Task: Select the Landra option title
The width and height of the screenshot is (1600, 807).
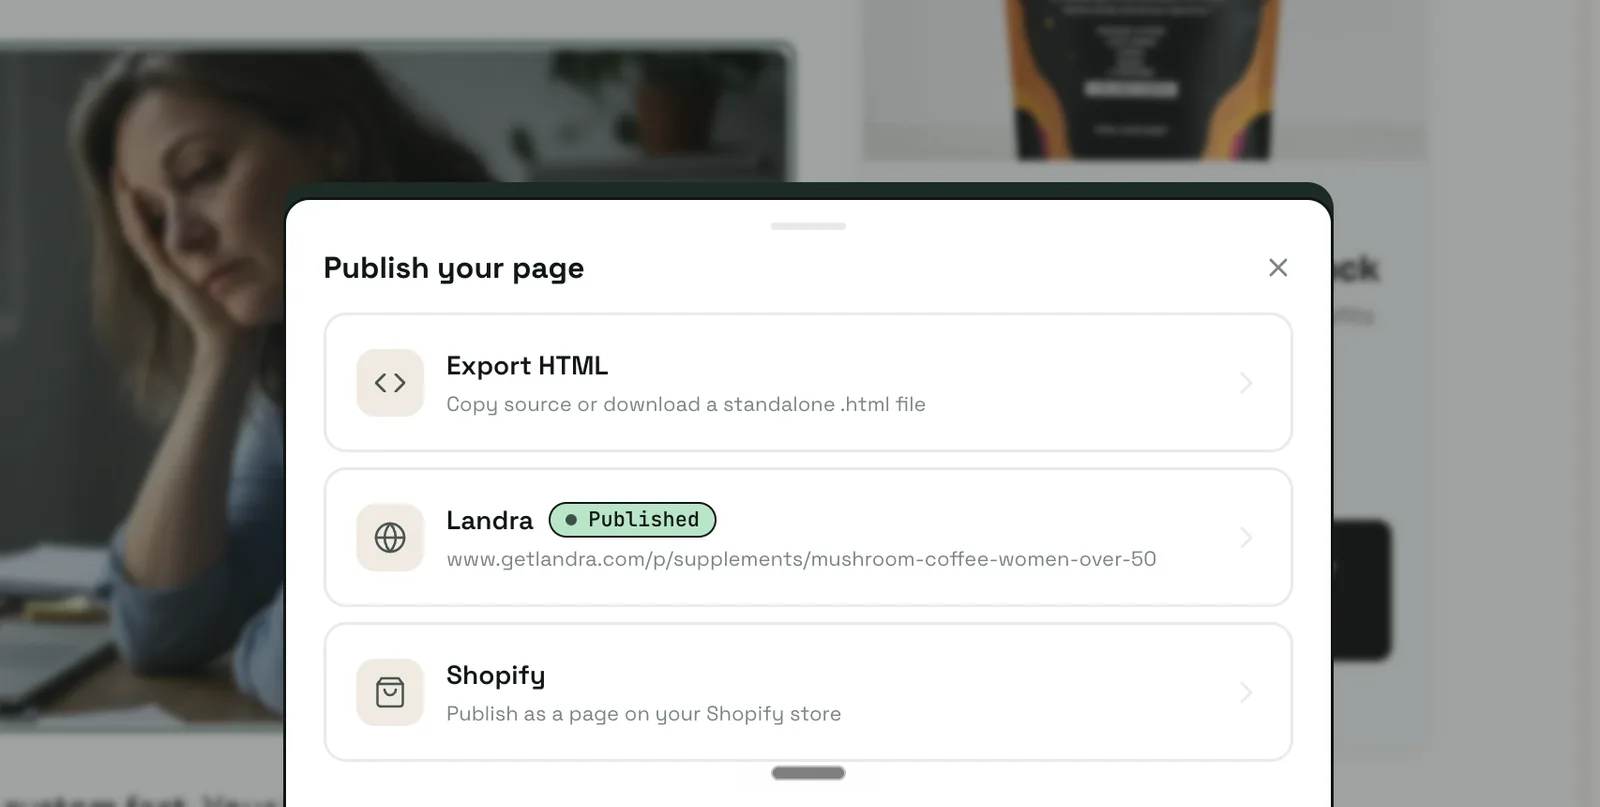Action: (x=490, y=521)
